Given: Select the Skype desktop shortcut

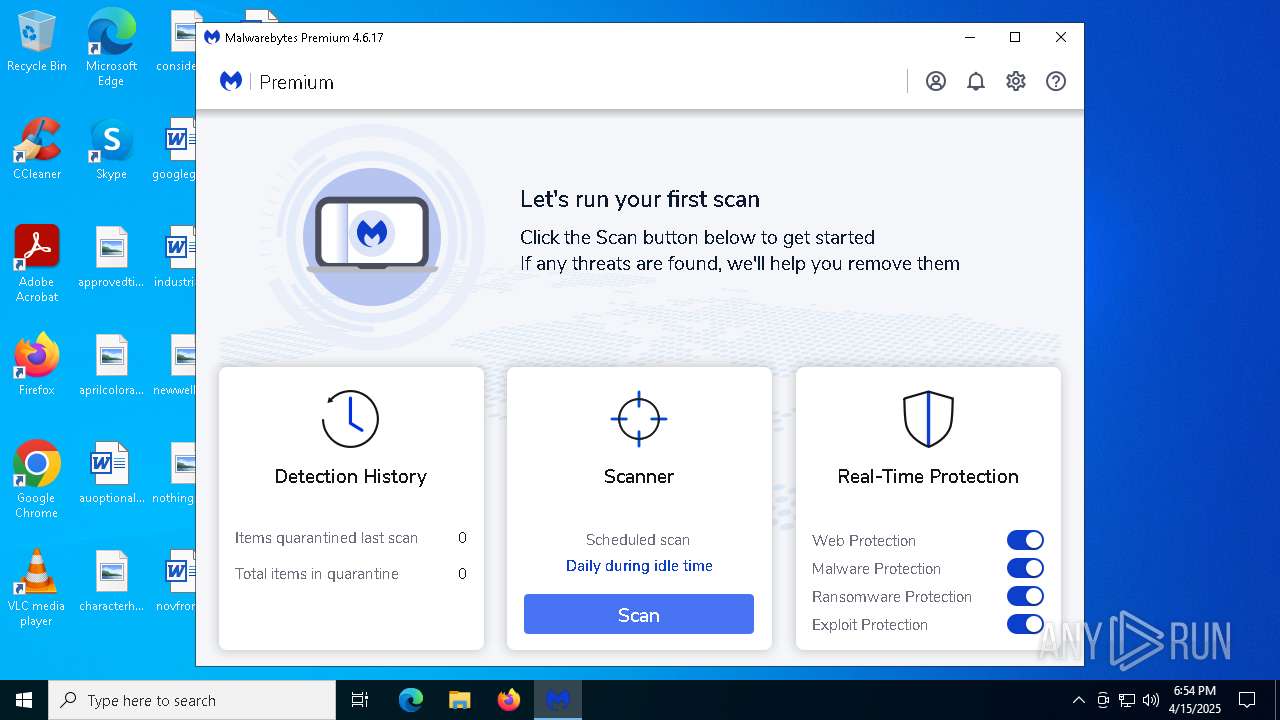Looking at the screenshot, I should click(111, 150).
